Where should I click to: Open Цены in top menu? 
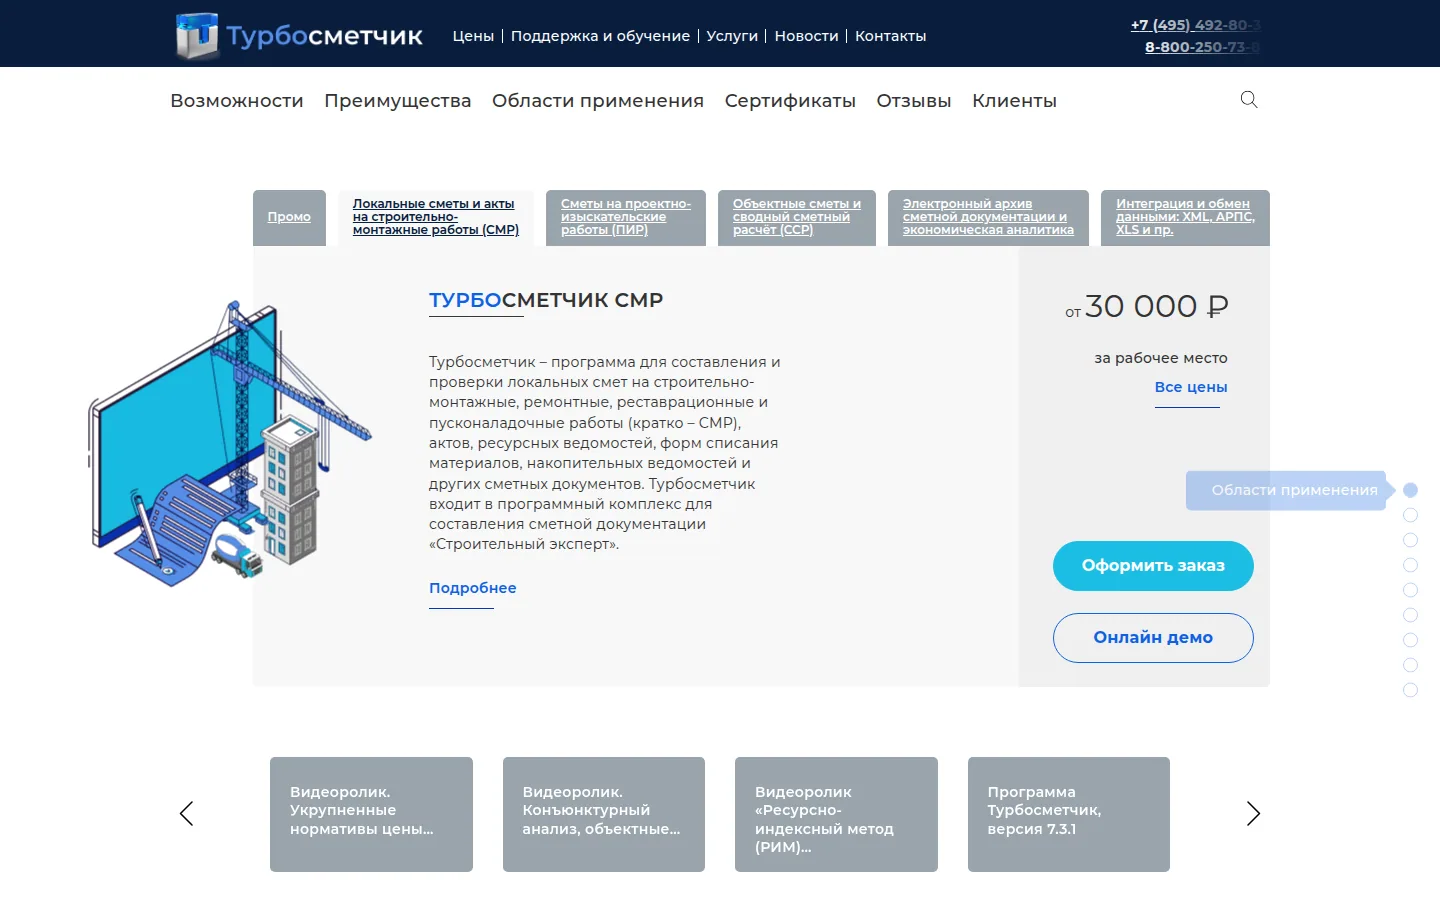[473, 36]
